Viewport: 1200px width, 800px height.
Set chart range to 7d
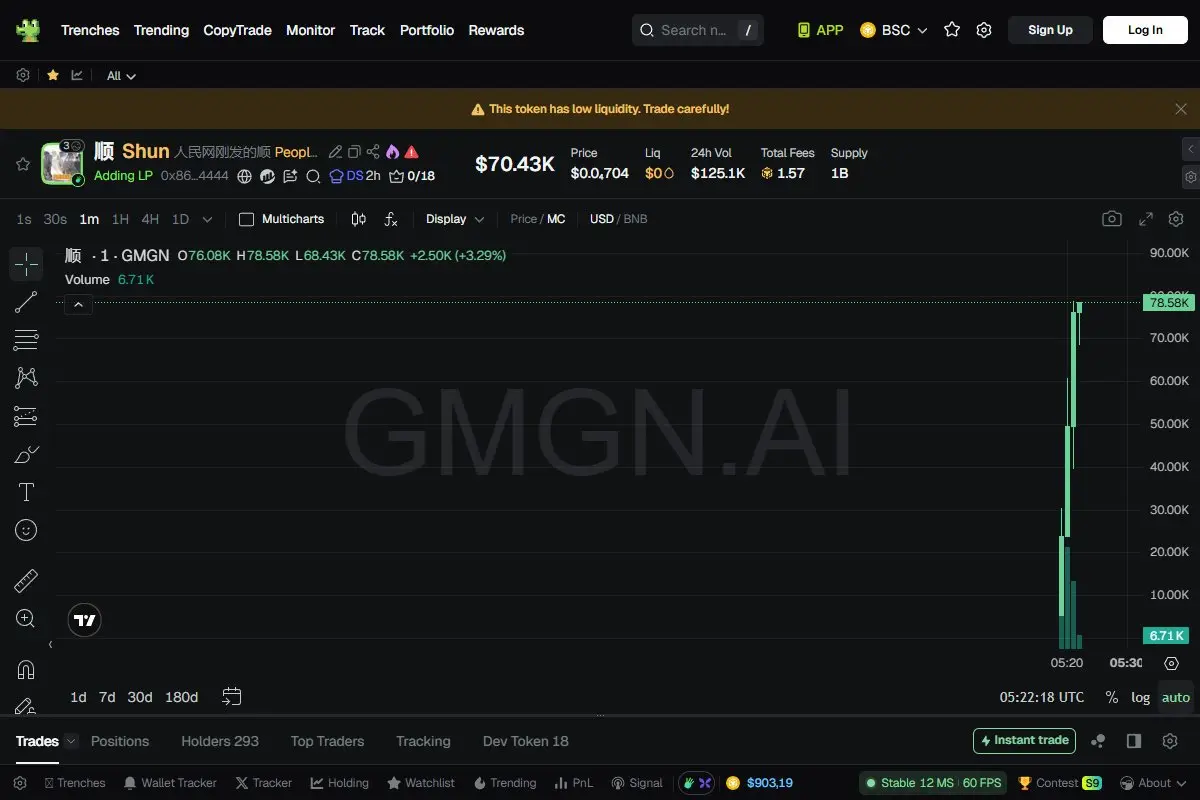(x=107, y=697)
